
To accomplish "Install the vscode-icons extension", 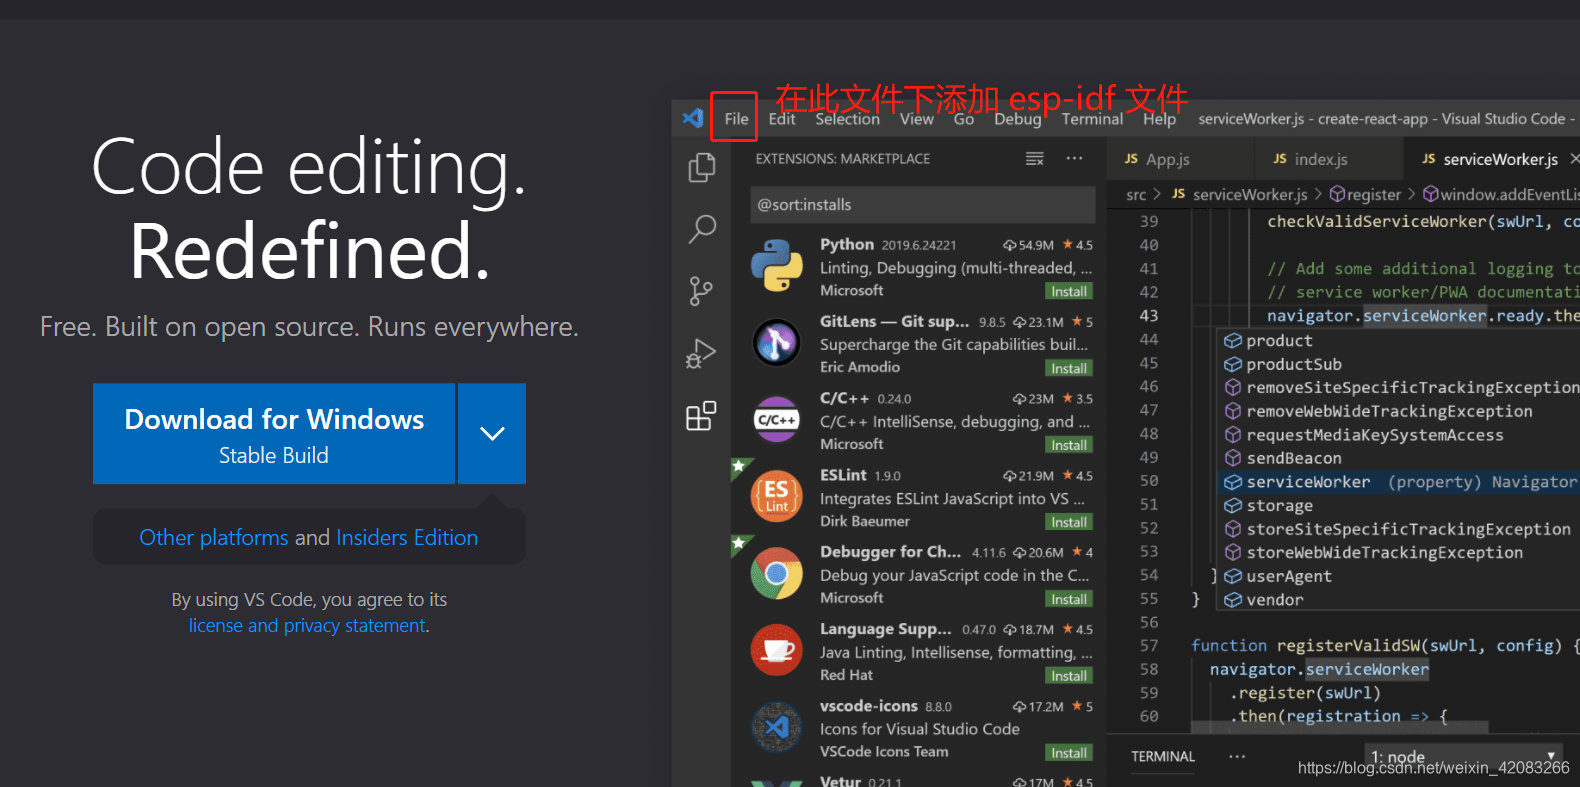I will (x=1069, y=753).
